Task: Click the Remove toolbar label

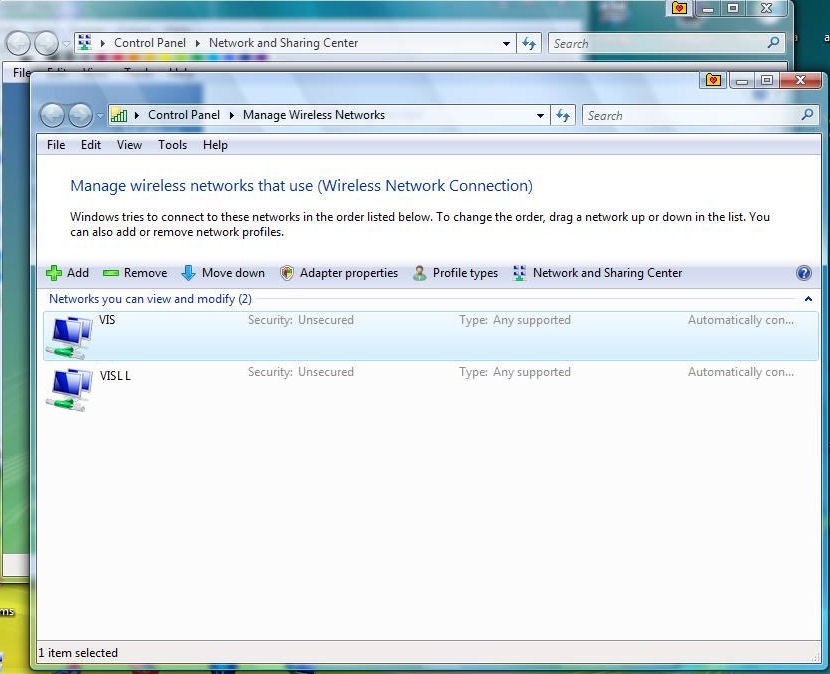Action: 146,273
